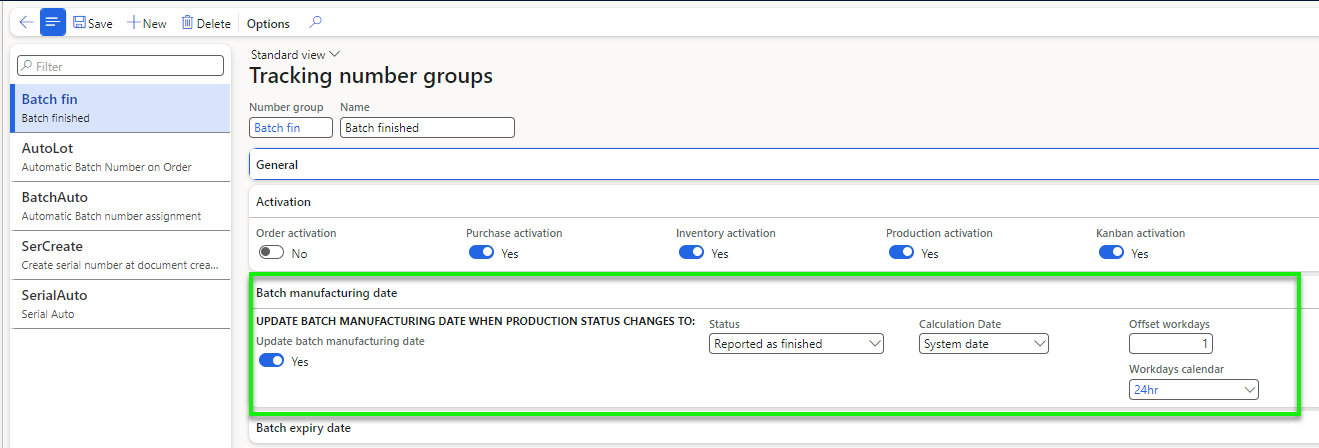Click the Delete button label
The width and height of the screenshot is (1319, 448).
tap(213, 23)
